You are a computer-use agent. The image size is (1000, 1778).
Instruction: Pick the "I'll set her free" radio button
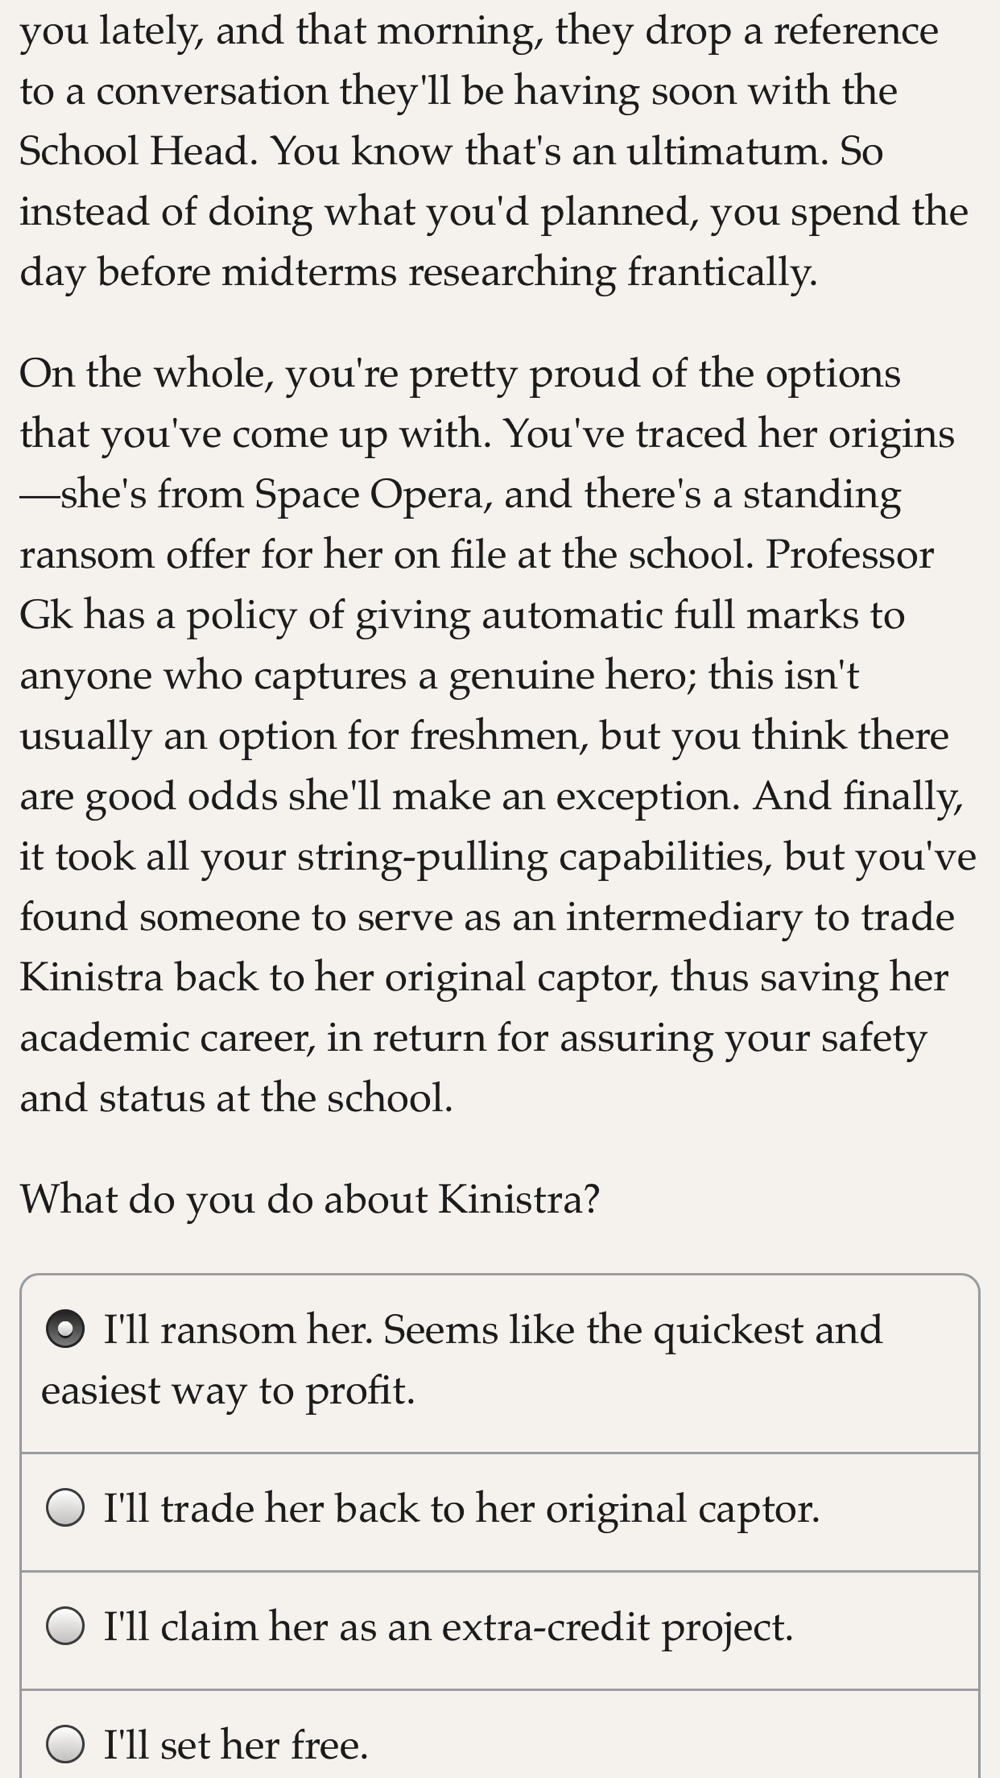[66, 1745]
